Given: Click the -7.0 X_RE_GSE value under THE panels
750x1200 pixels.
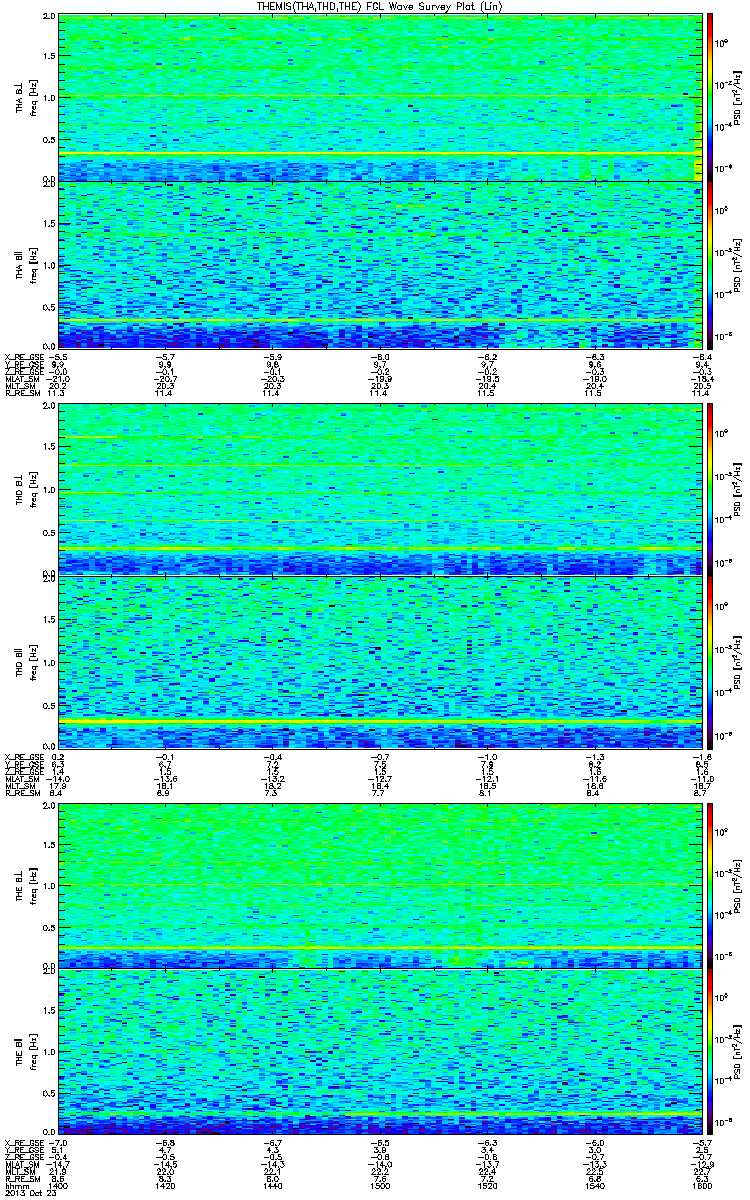Looking at the screenshot, I should [x=59, y=1142].
